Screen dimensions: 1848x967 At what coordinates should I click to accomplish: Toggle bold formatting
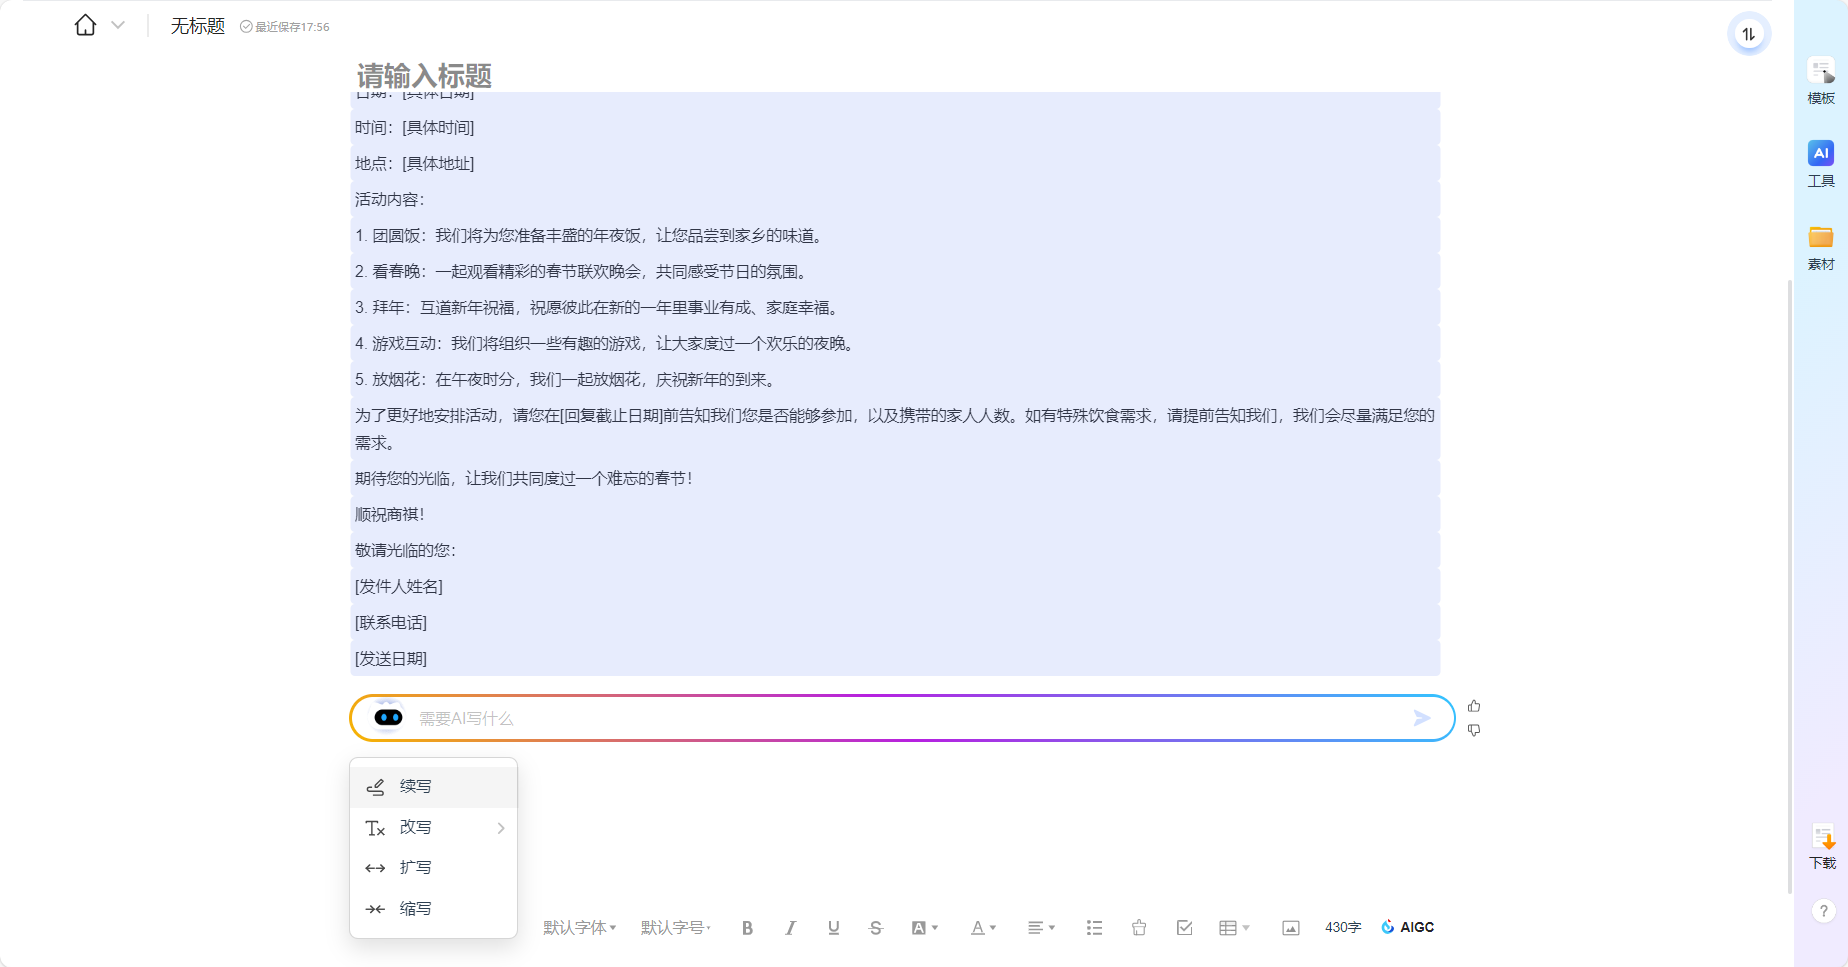coord(747,928)
